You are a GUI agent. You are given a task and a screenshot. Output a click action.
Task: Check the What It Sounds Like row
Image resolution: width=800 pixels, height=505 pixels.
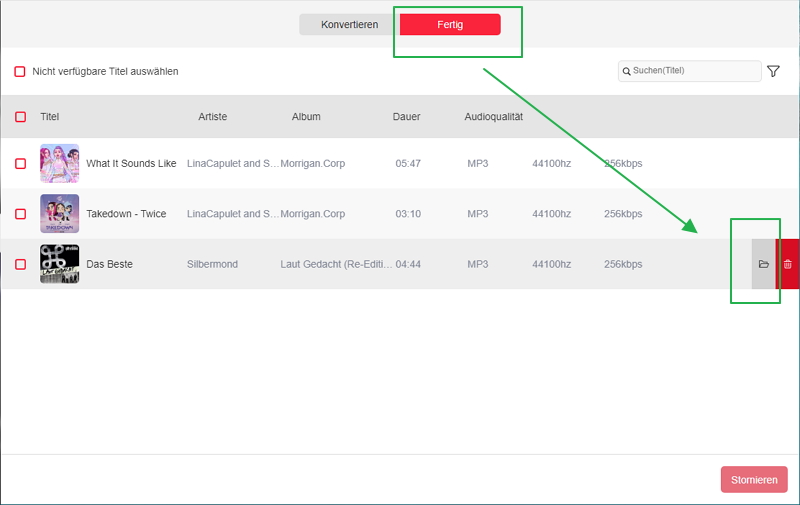[20, 163]
